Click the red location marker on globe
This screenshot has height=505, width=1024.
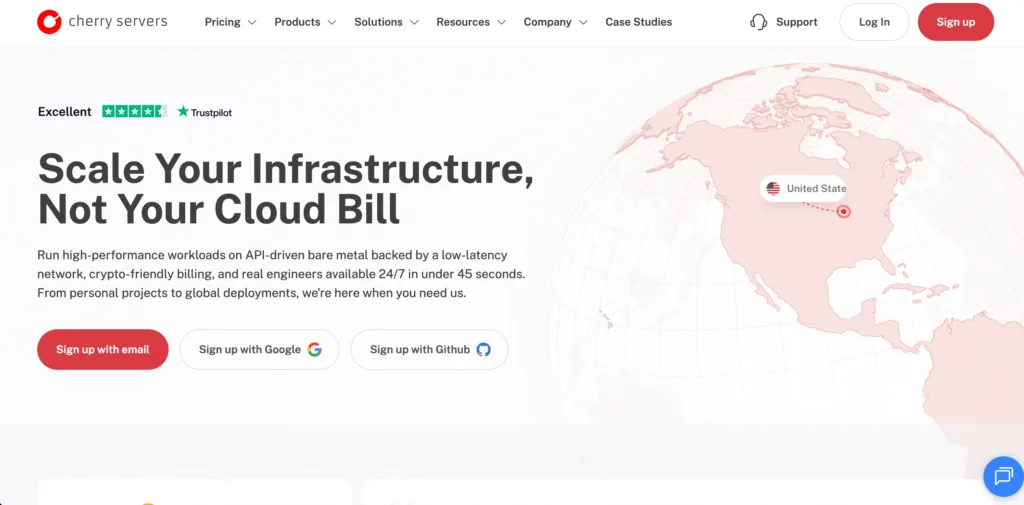point(843,211)
